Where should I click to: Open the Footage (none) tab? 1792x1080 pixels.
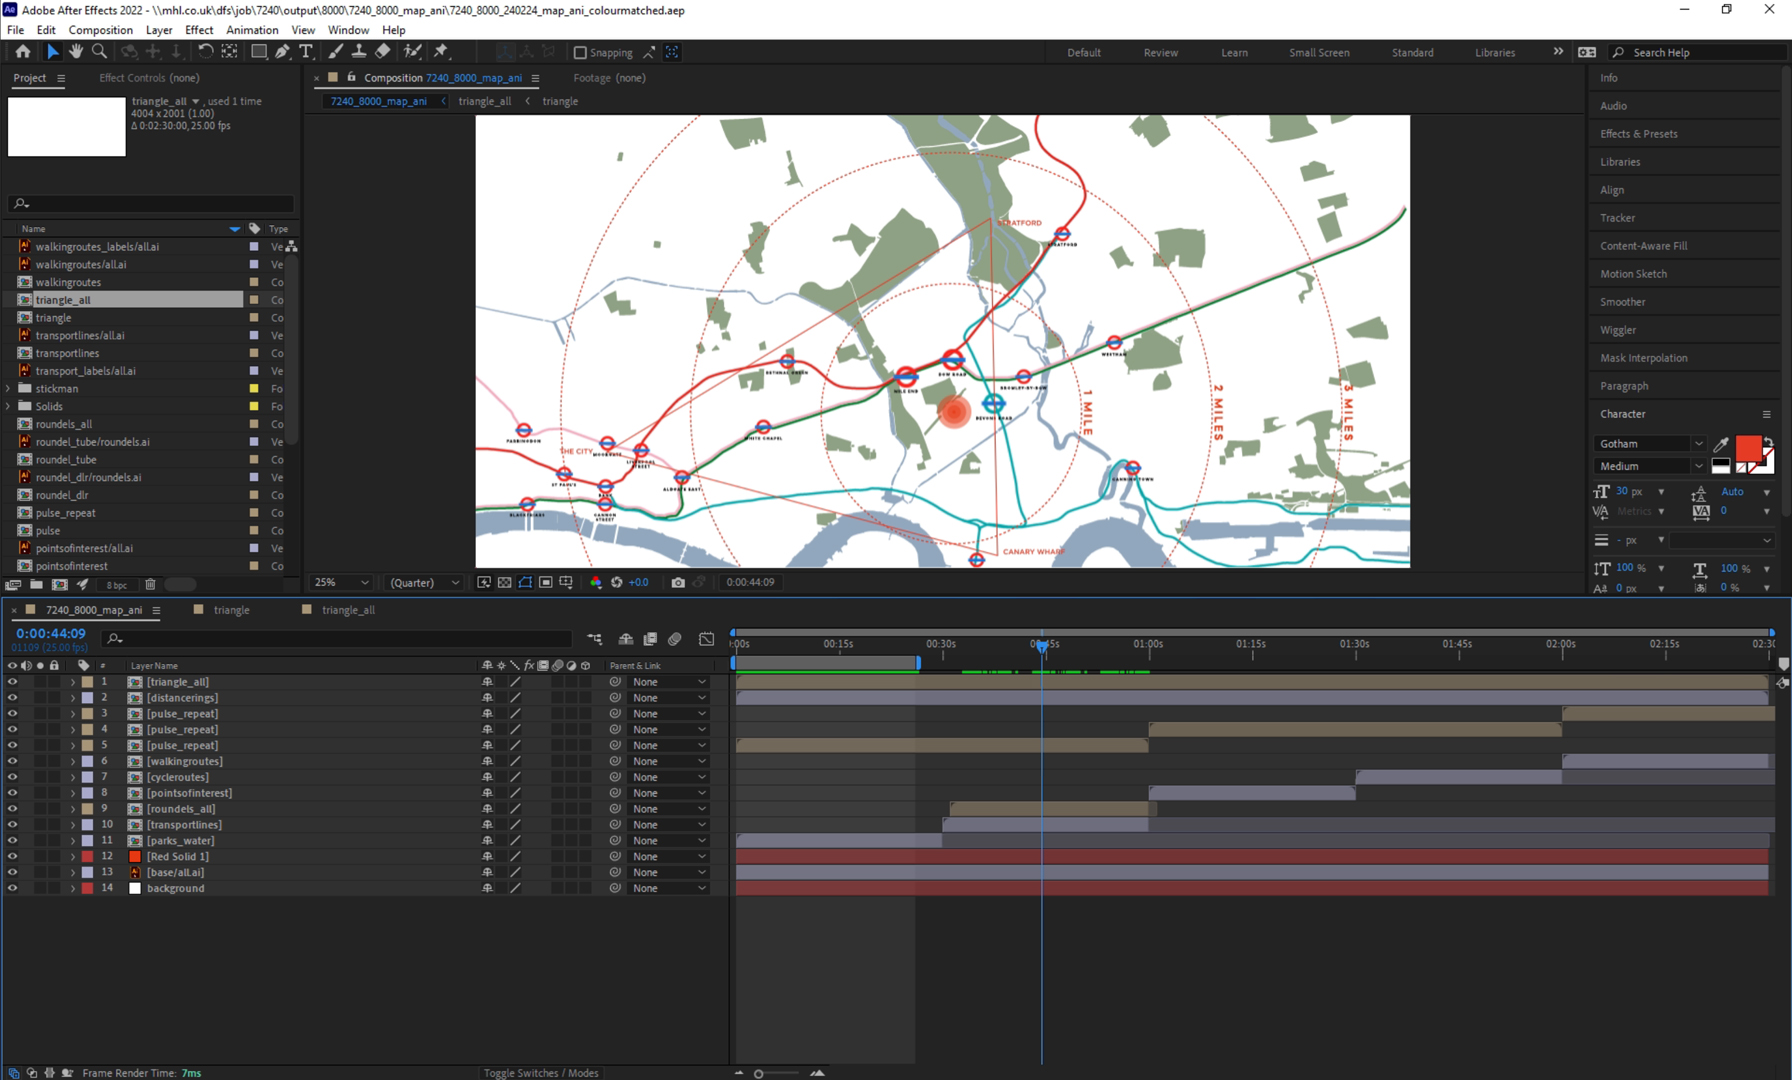point(609,77)
